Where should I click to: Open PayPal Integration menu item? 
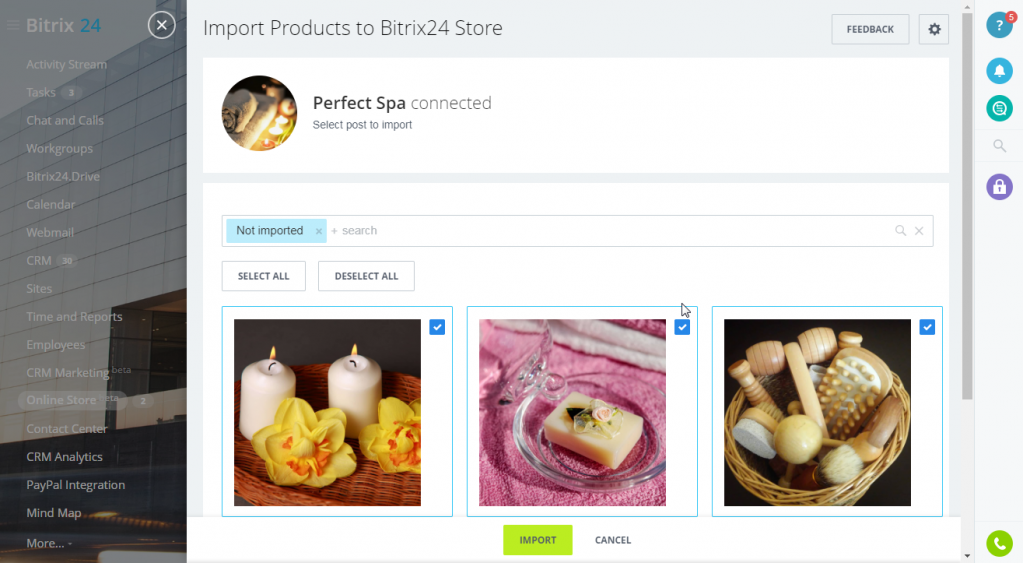[76, 485]
